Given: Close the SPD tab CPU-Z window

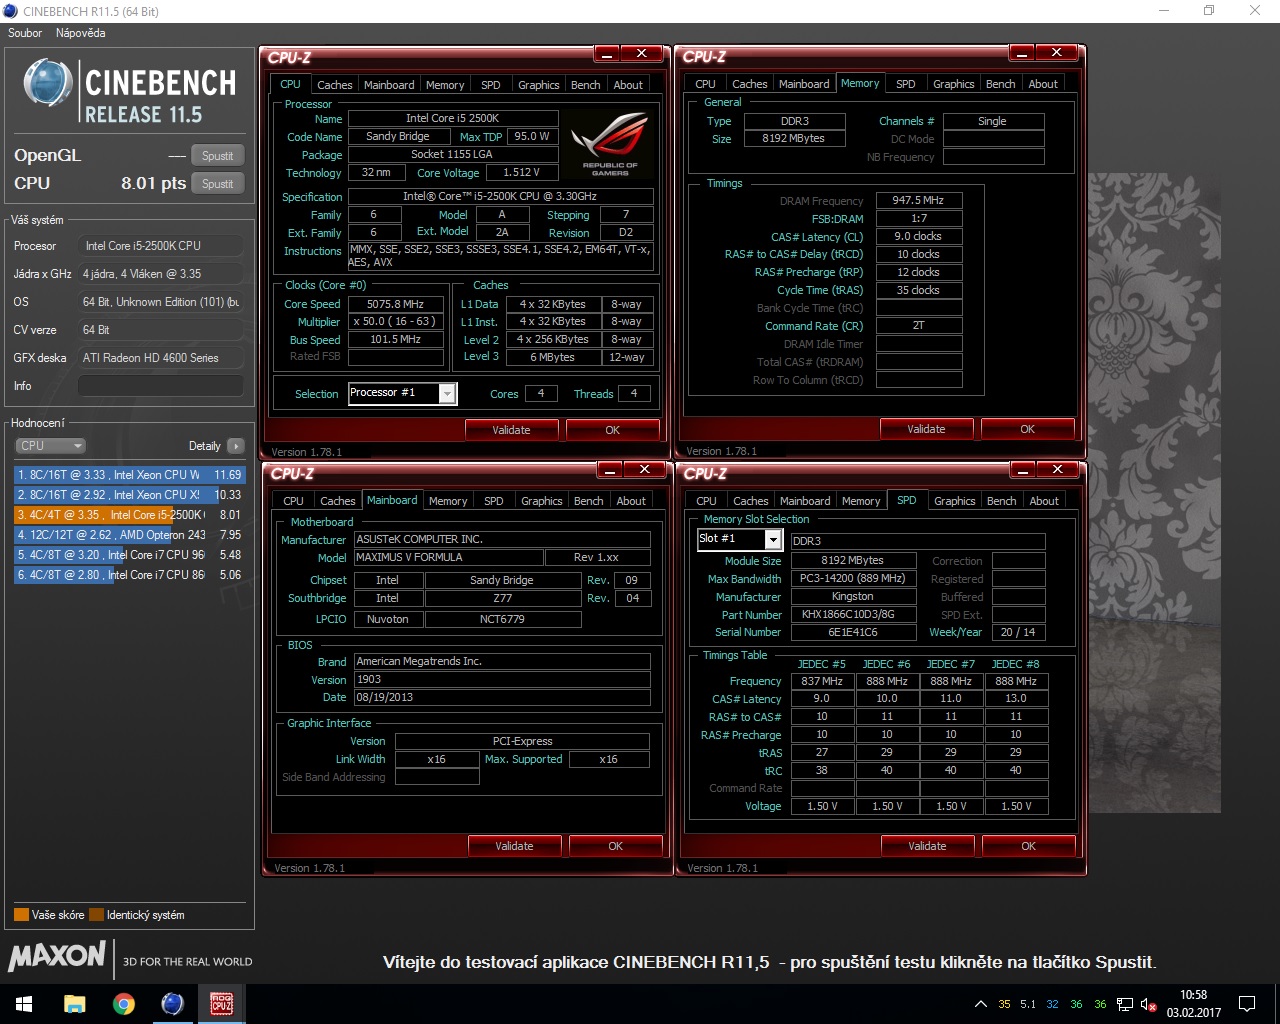Looking at the screenshot, I should pyautogui.click(x=1057, y=469).
